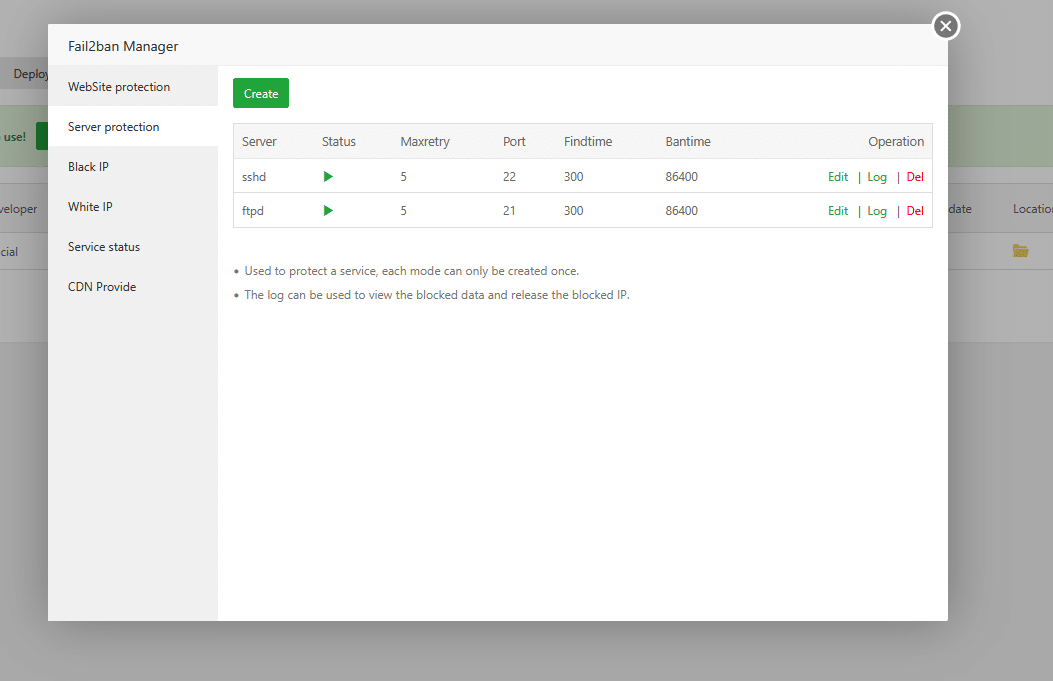Click the Fail2ban Manager title
Viewport: 1053px width, 681px height.
[123, 46]
